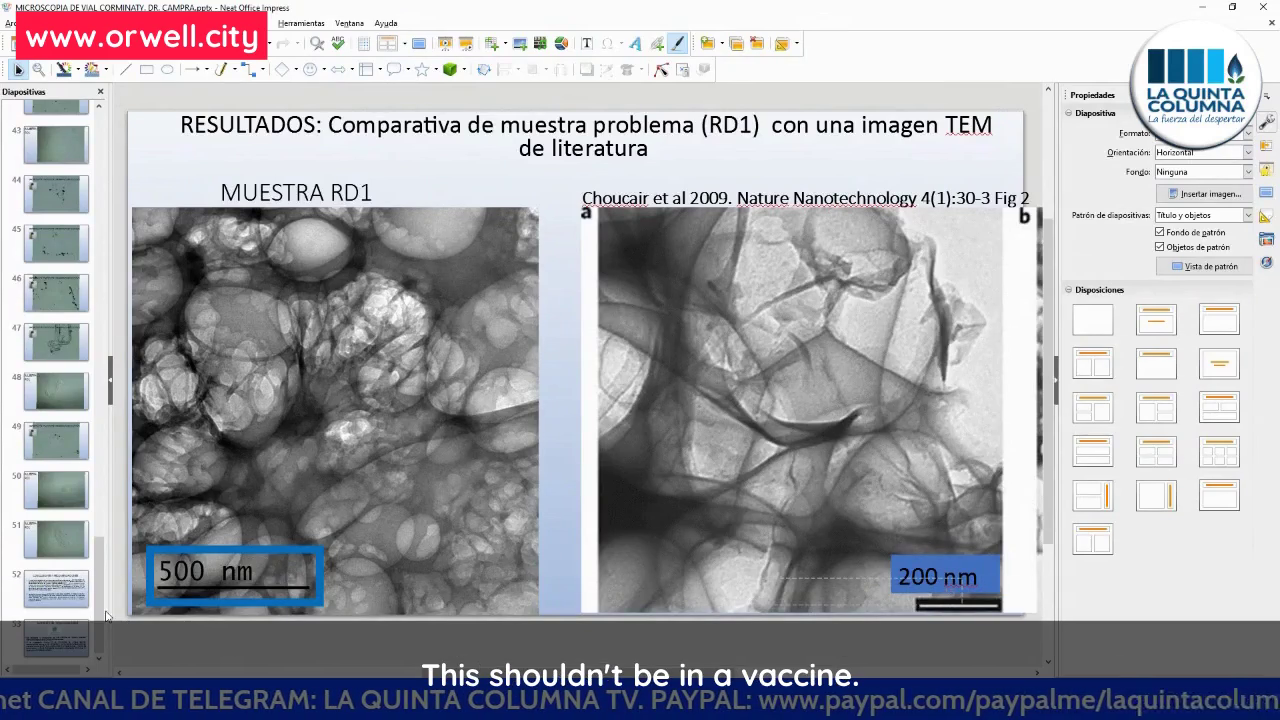
Task: Uncheck Fondo de patrón checkbox
Action: (x=1160, y=232)
